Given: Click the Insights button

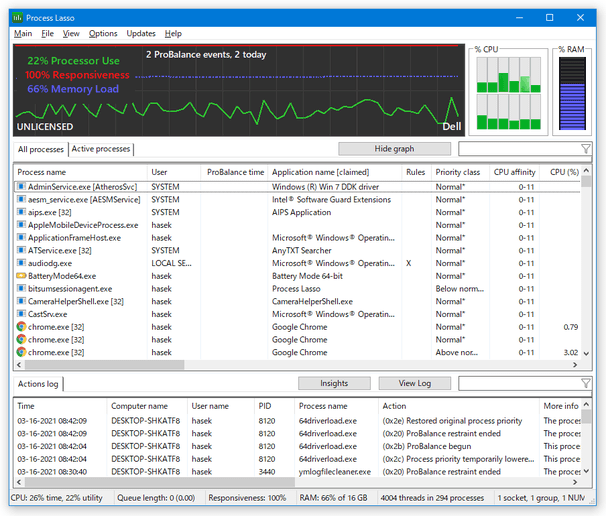Looking at the screenshot, I should [334, 383].
